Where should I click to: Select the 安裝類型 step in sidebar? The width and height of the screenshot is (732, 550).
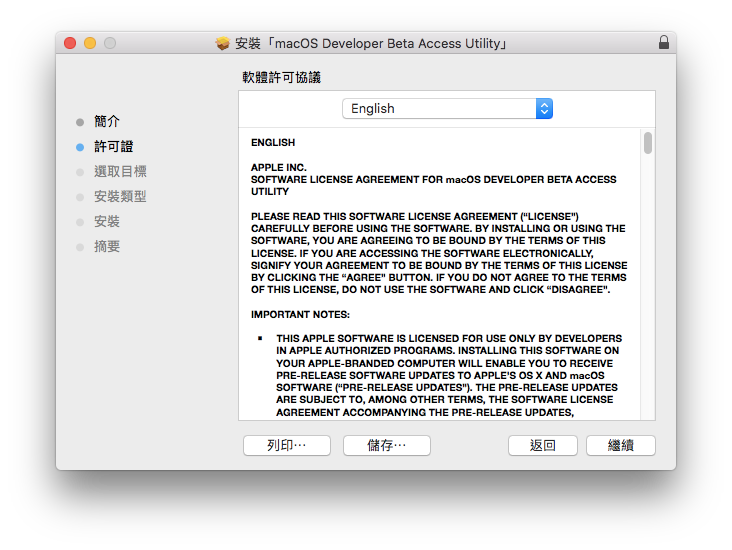(x=120, y=197)
